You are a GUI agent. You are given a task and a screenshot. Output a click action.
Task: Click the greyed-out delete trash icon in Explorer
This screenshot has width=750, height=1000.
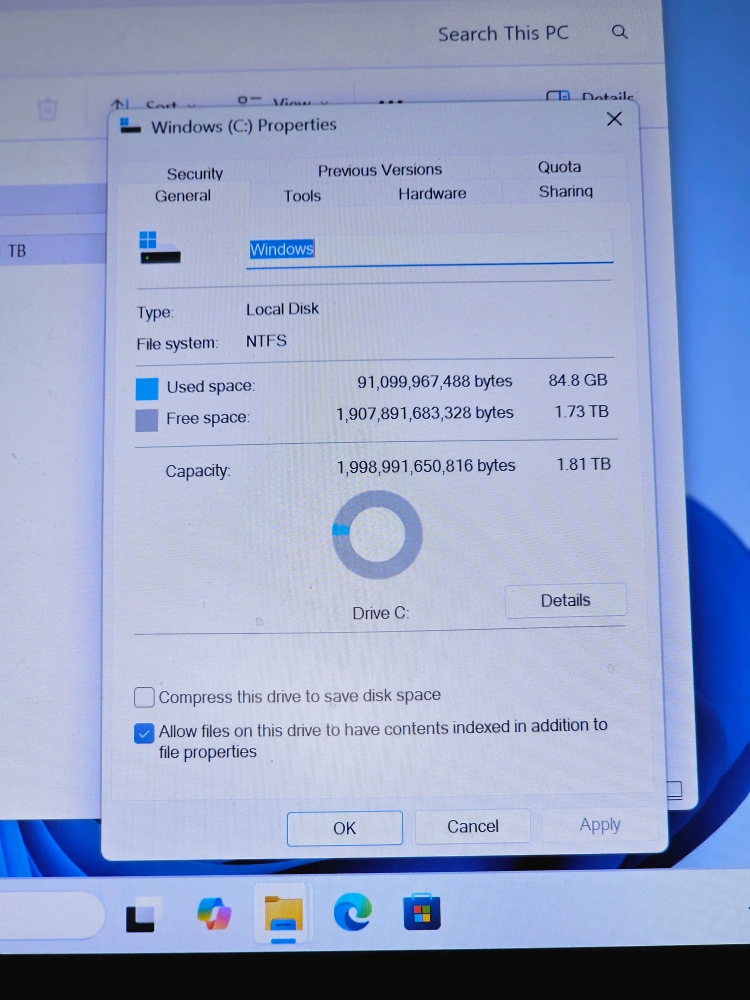pos(47,109)
